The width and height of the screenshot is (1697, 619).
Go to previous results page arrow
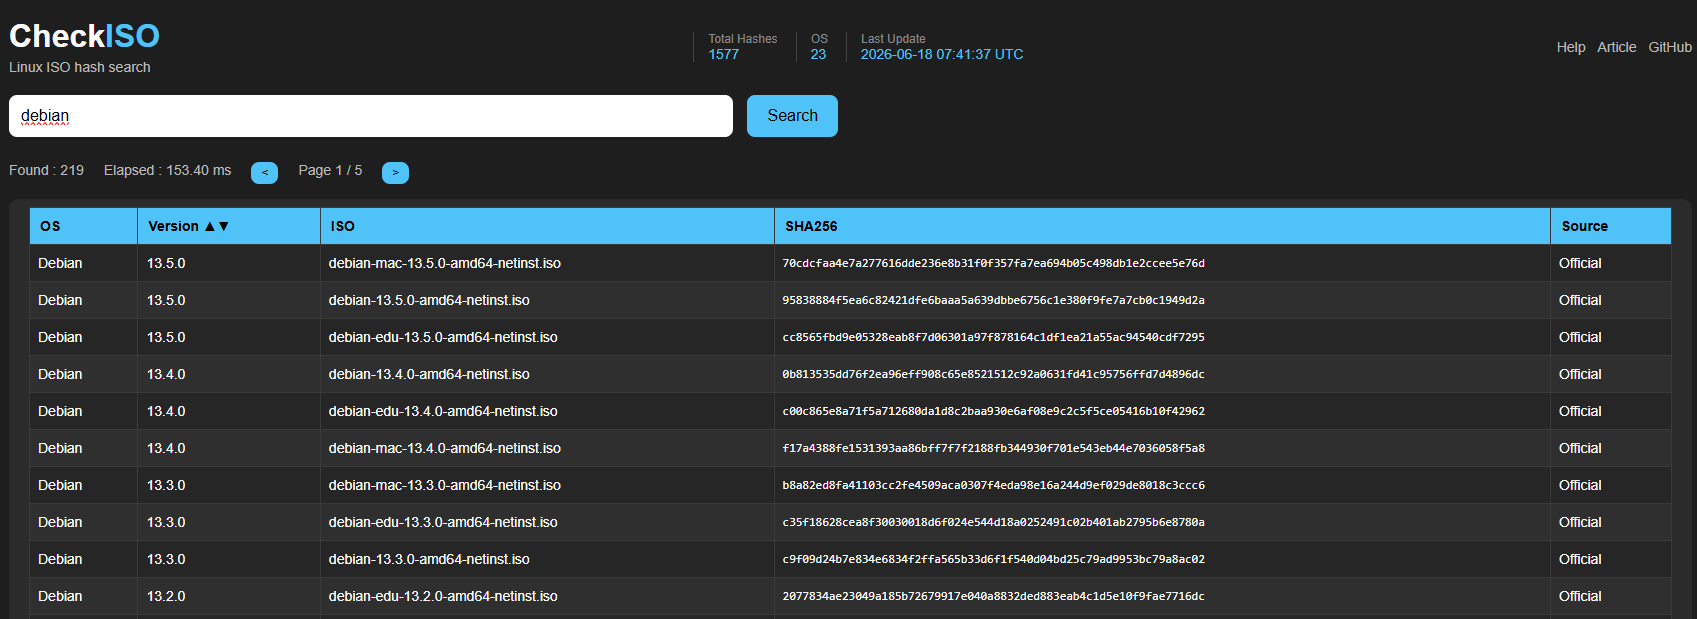point(264,172)
